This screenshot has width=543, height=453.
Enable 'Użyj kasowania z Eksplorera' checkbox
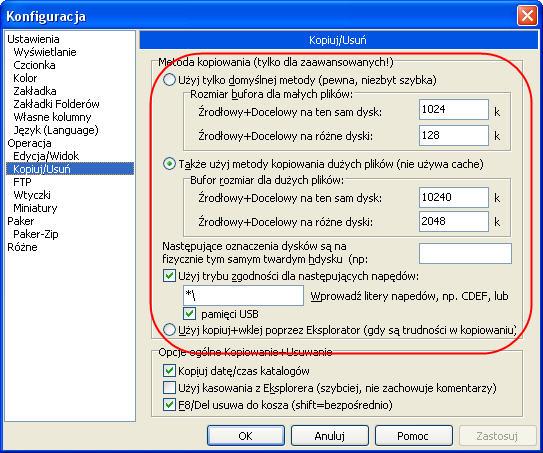(169, 388)
